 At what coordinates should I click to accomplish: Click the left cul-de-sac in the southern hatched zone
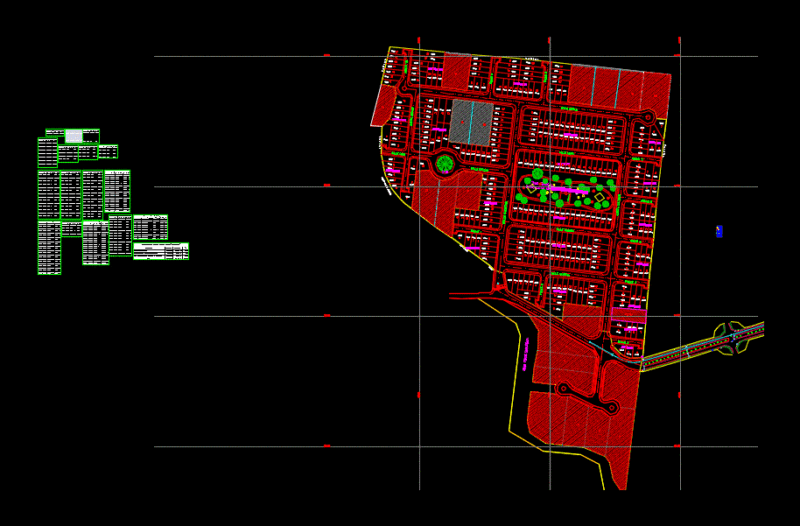563,389
